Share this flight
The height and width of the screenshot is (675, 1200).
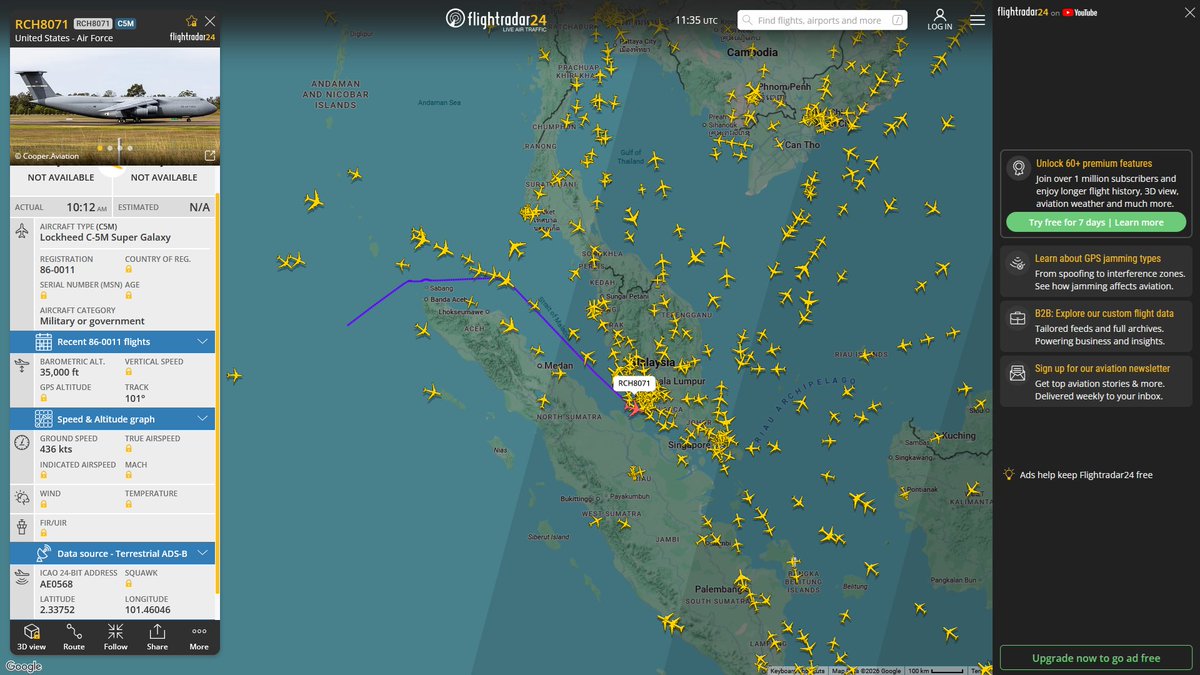[157, 637]
